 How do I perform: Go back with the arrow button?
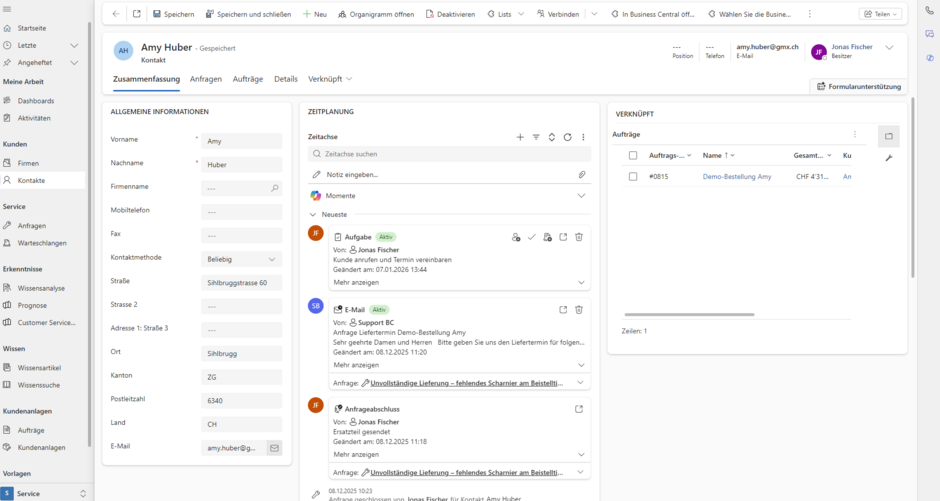pyautogui.click(x=116, y=14)
